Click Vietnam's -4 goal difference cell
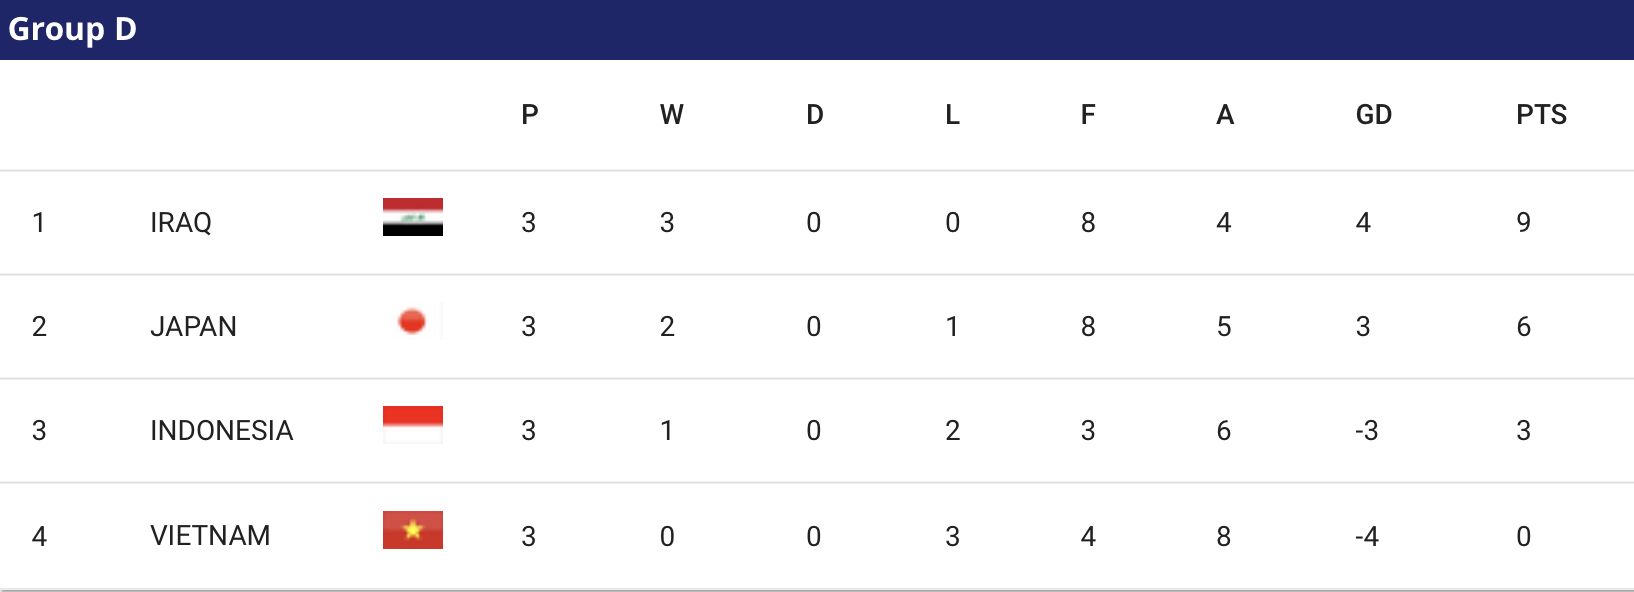This screenshot has height=592, width=1634. (x=1367, y=536)
